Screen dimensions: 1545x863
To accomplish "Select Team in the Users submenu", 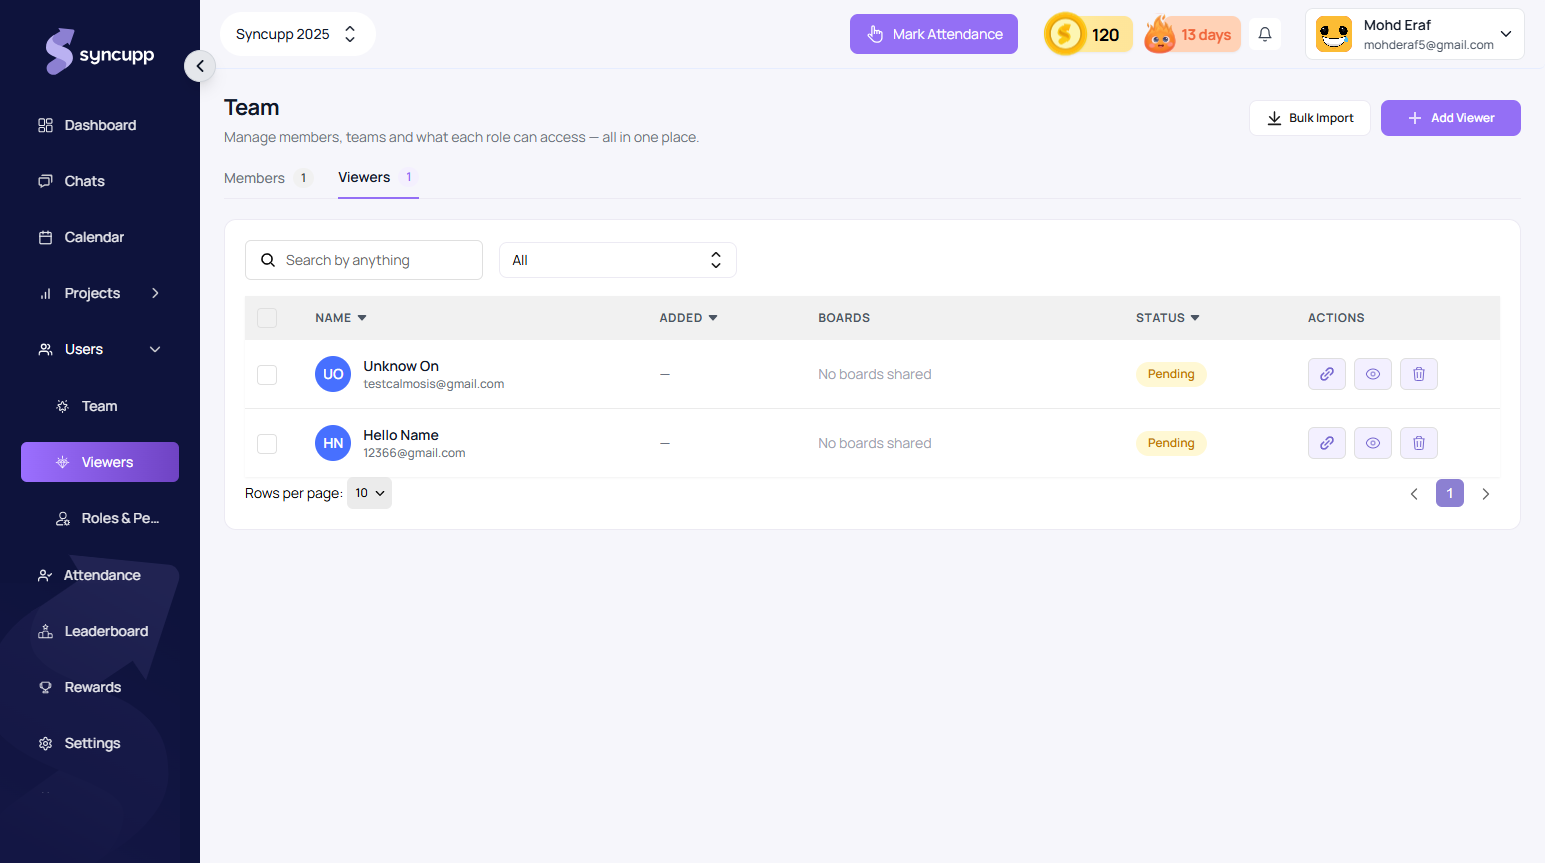I will pyautogui.click(x=99, y=406).
